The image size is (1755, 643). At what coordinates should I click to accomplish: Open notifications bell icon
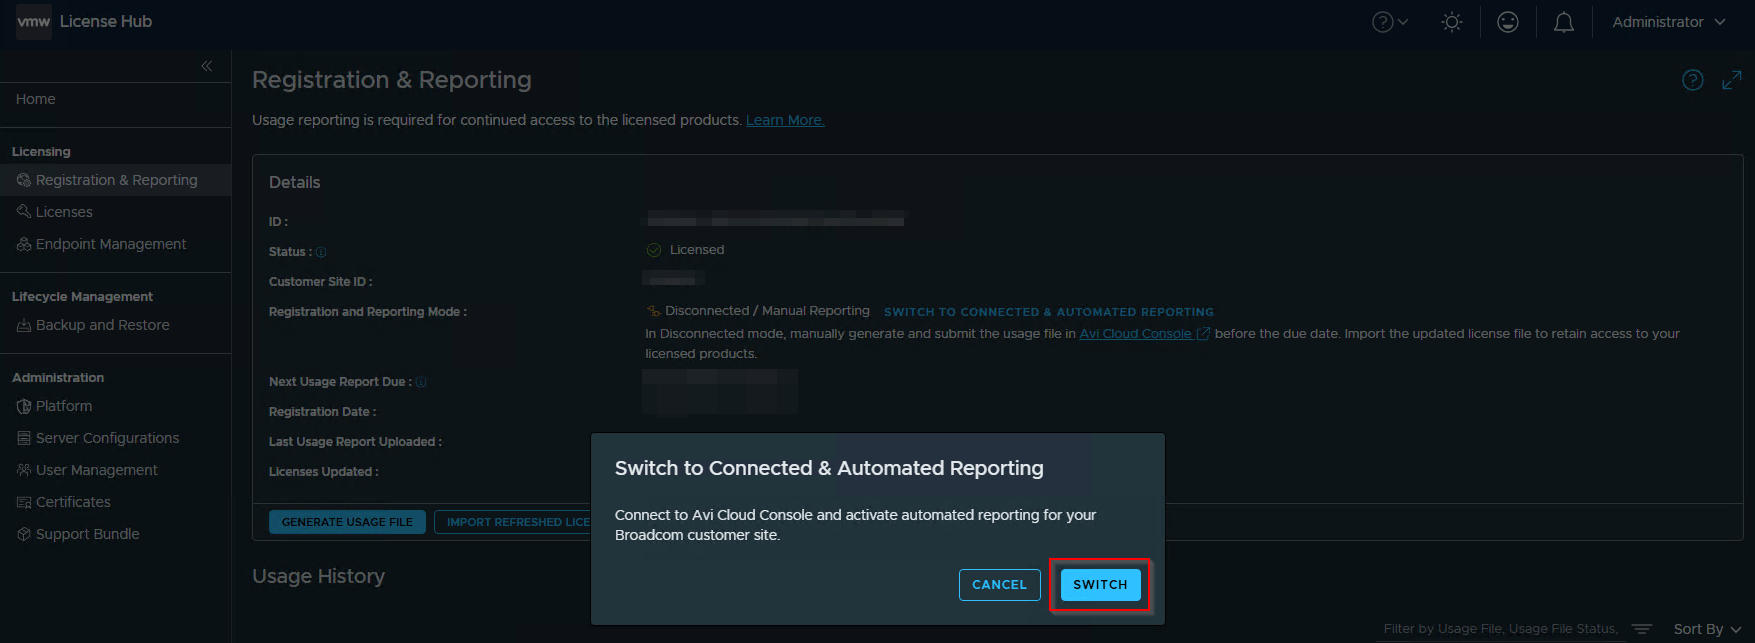(1564, 22)
